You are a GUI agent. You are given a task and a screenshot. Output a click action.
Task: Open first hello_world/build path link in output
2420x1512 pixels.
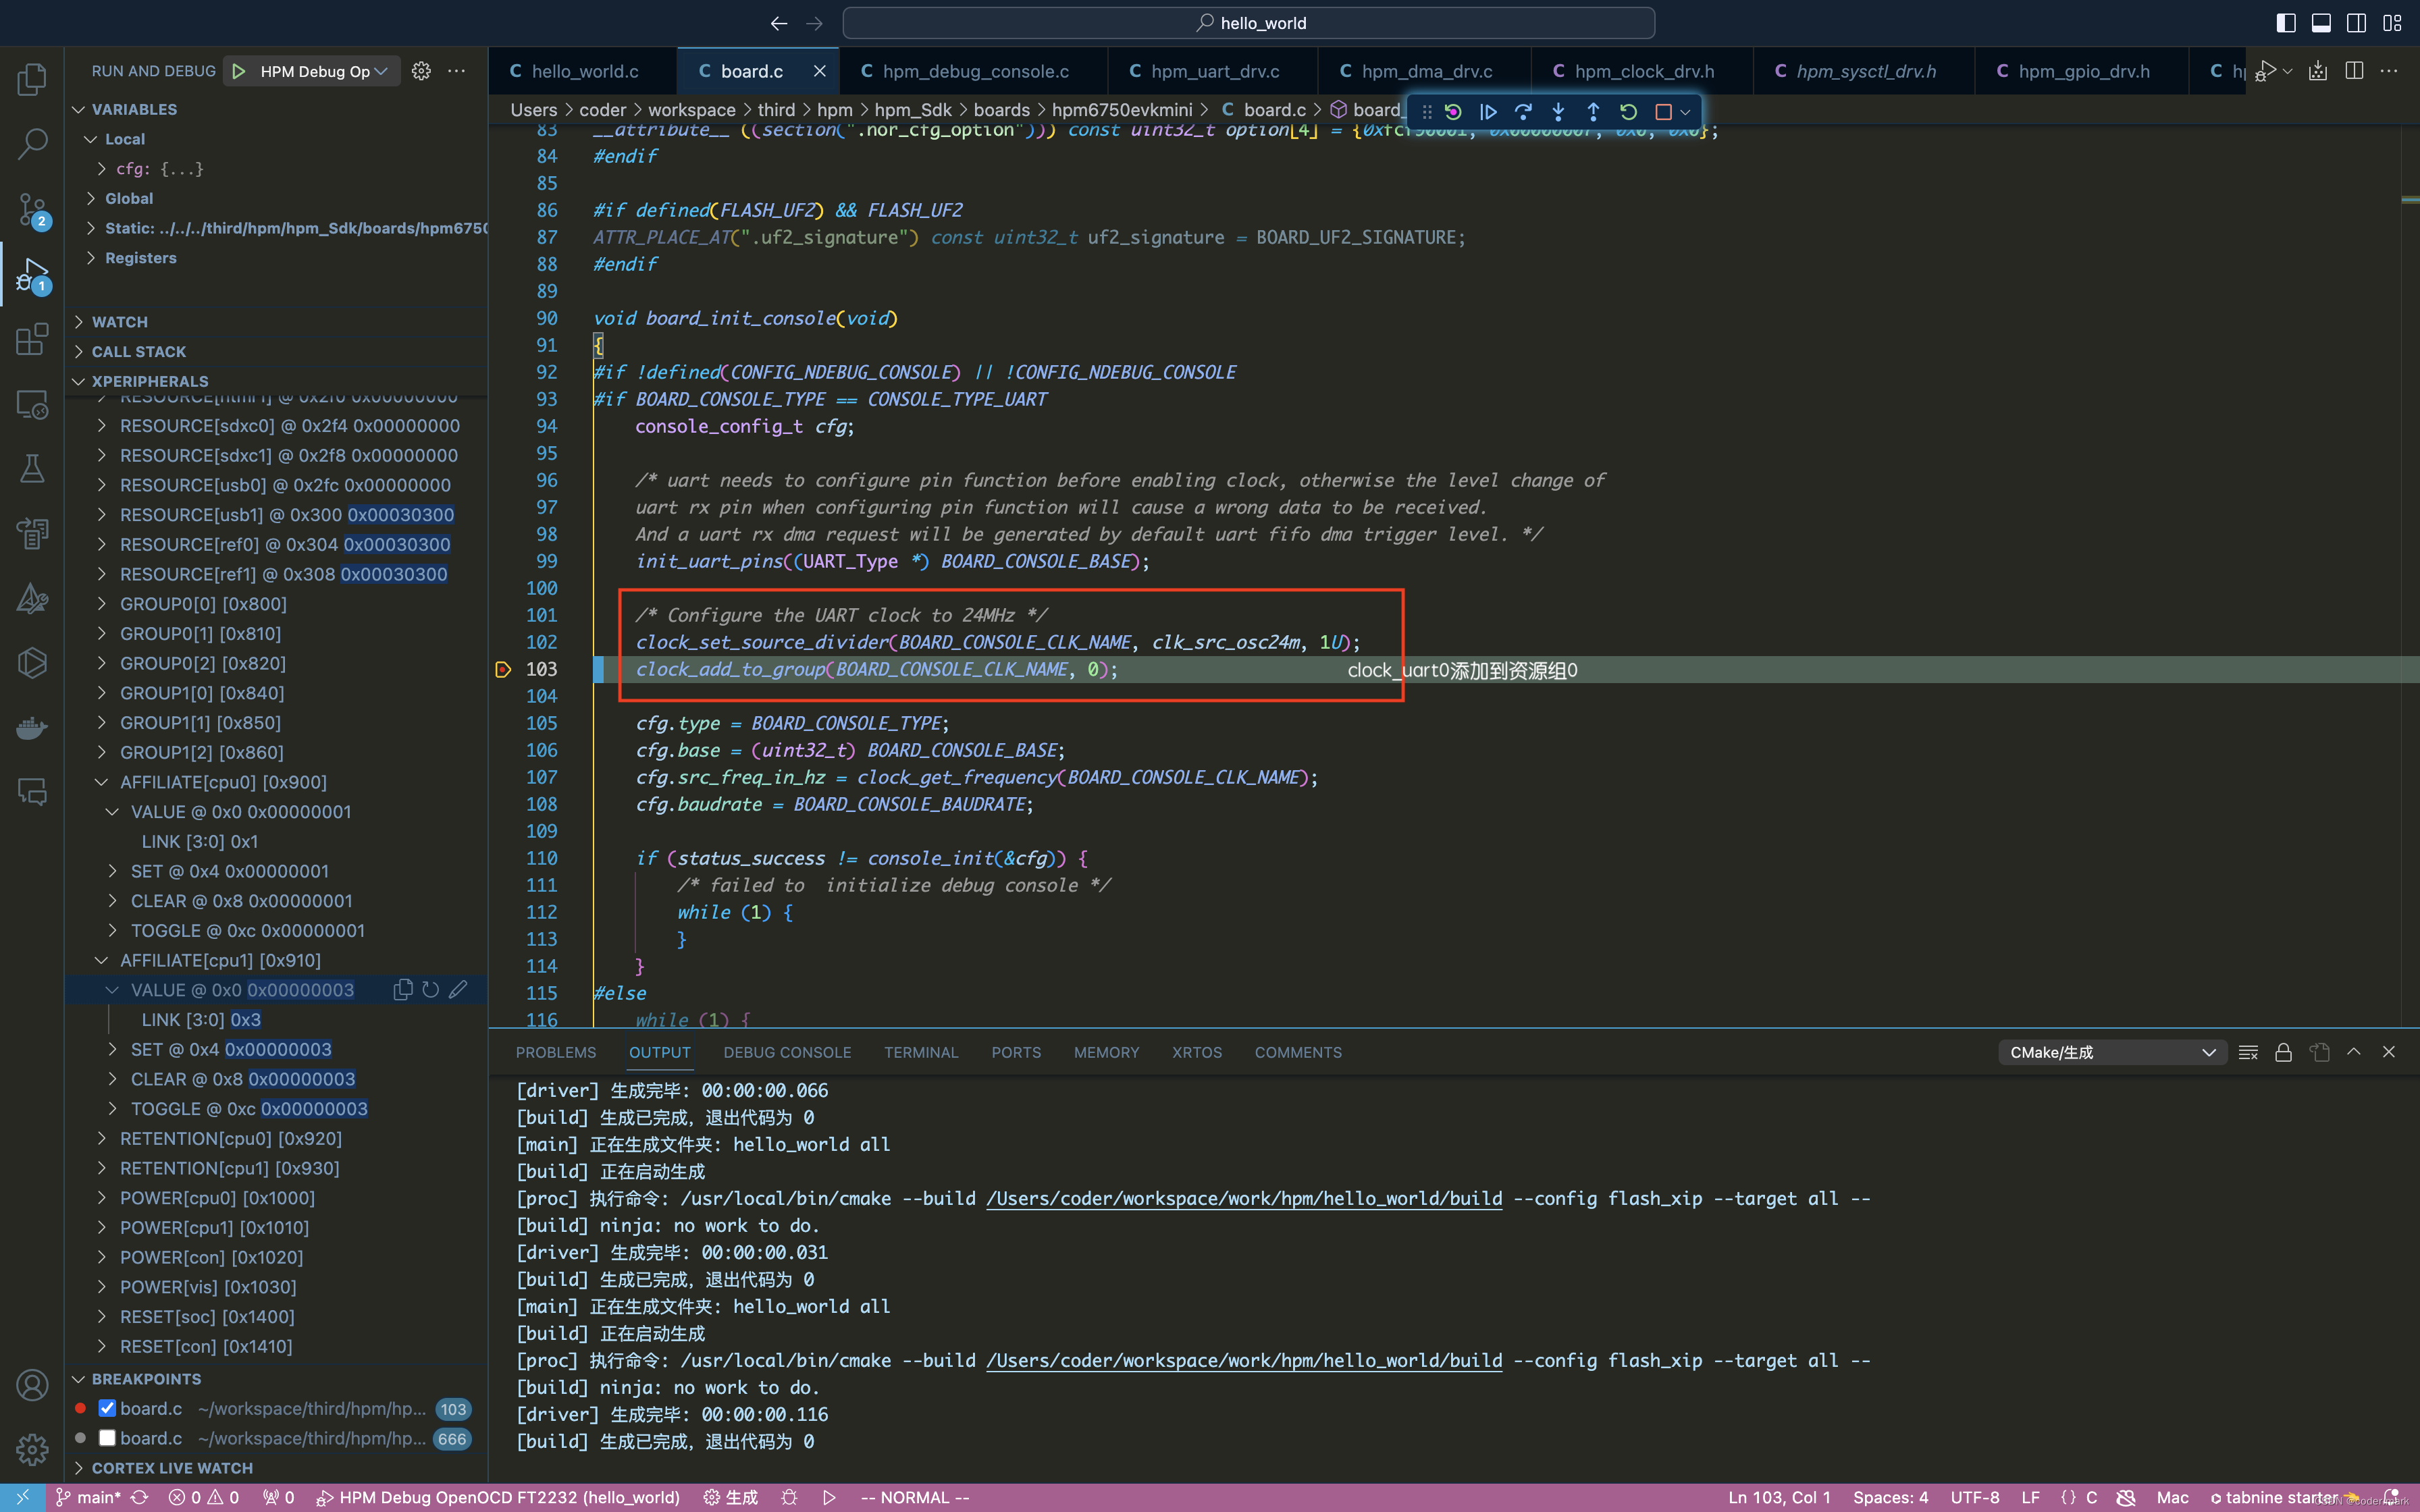point(1243,1198)
